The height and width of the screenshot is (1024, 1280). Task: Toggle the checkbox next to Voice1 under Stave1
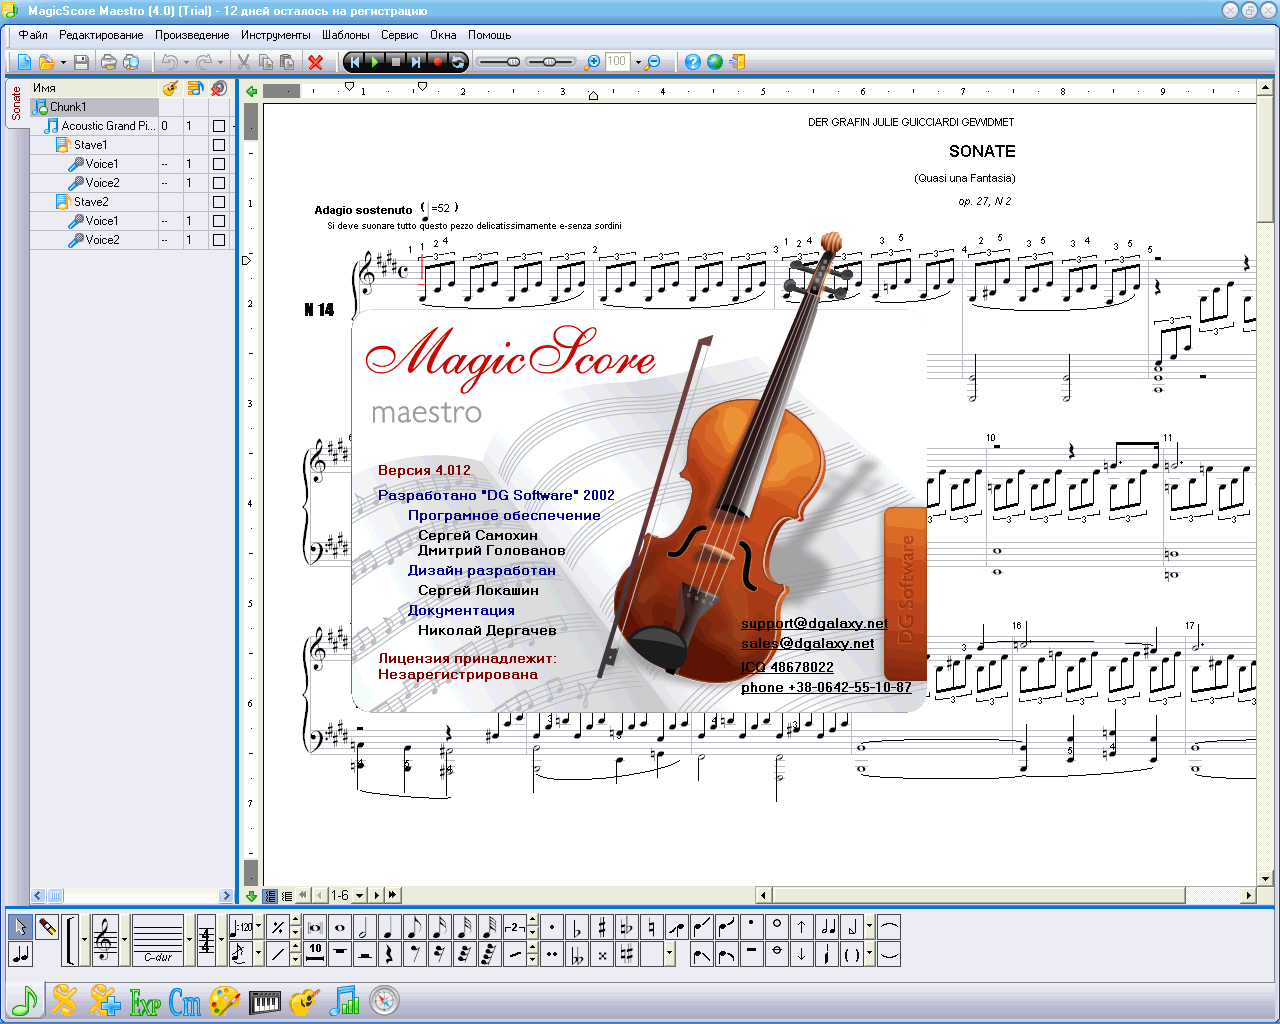pos(218,163)
